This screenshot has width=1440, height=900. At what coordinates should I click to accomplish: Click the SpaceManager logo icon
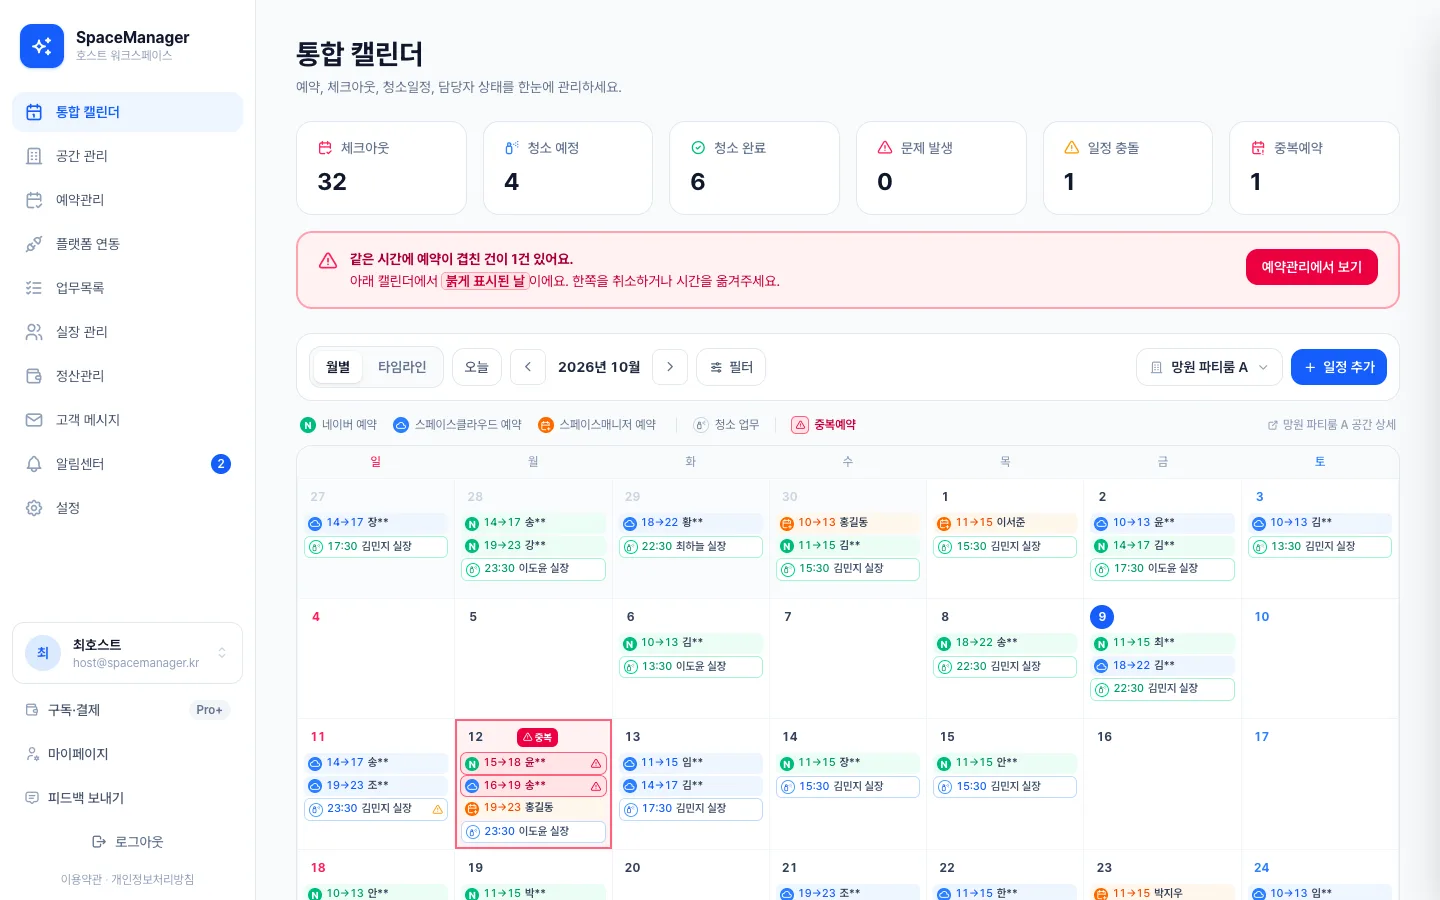click(42, 46)
